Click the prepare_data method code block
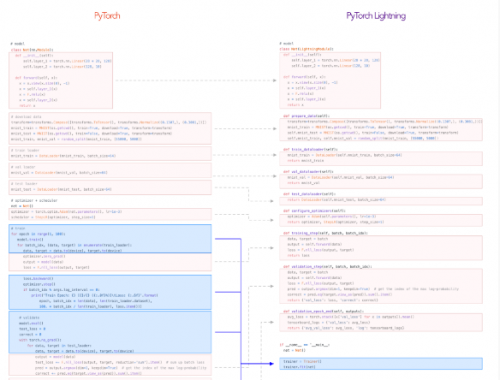 click(x=381, y=129)
